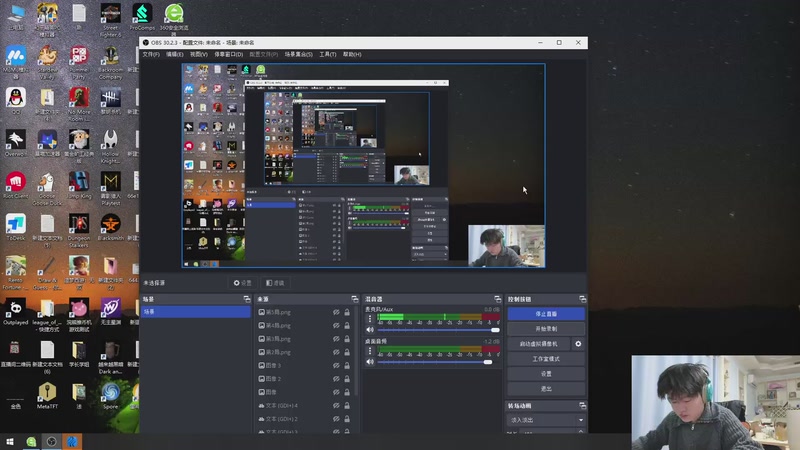The image size is (800, 450).
Task: Pop out the audio mixer dock
Action: [x=497, y=299]
